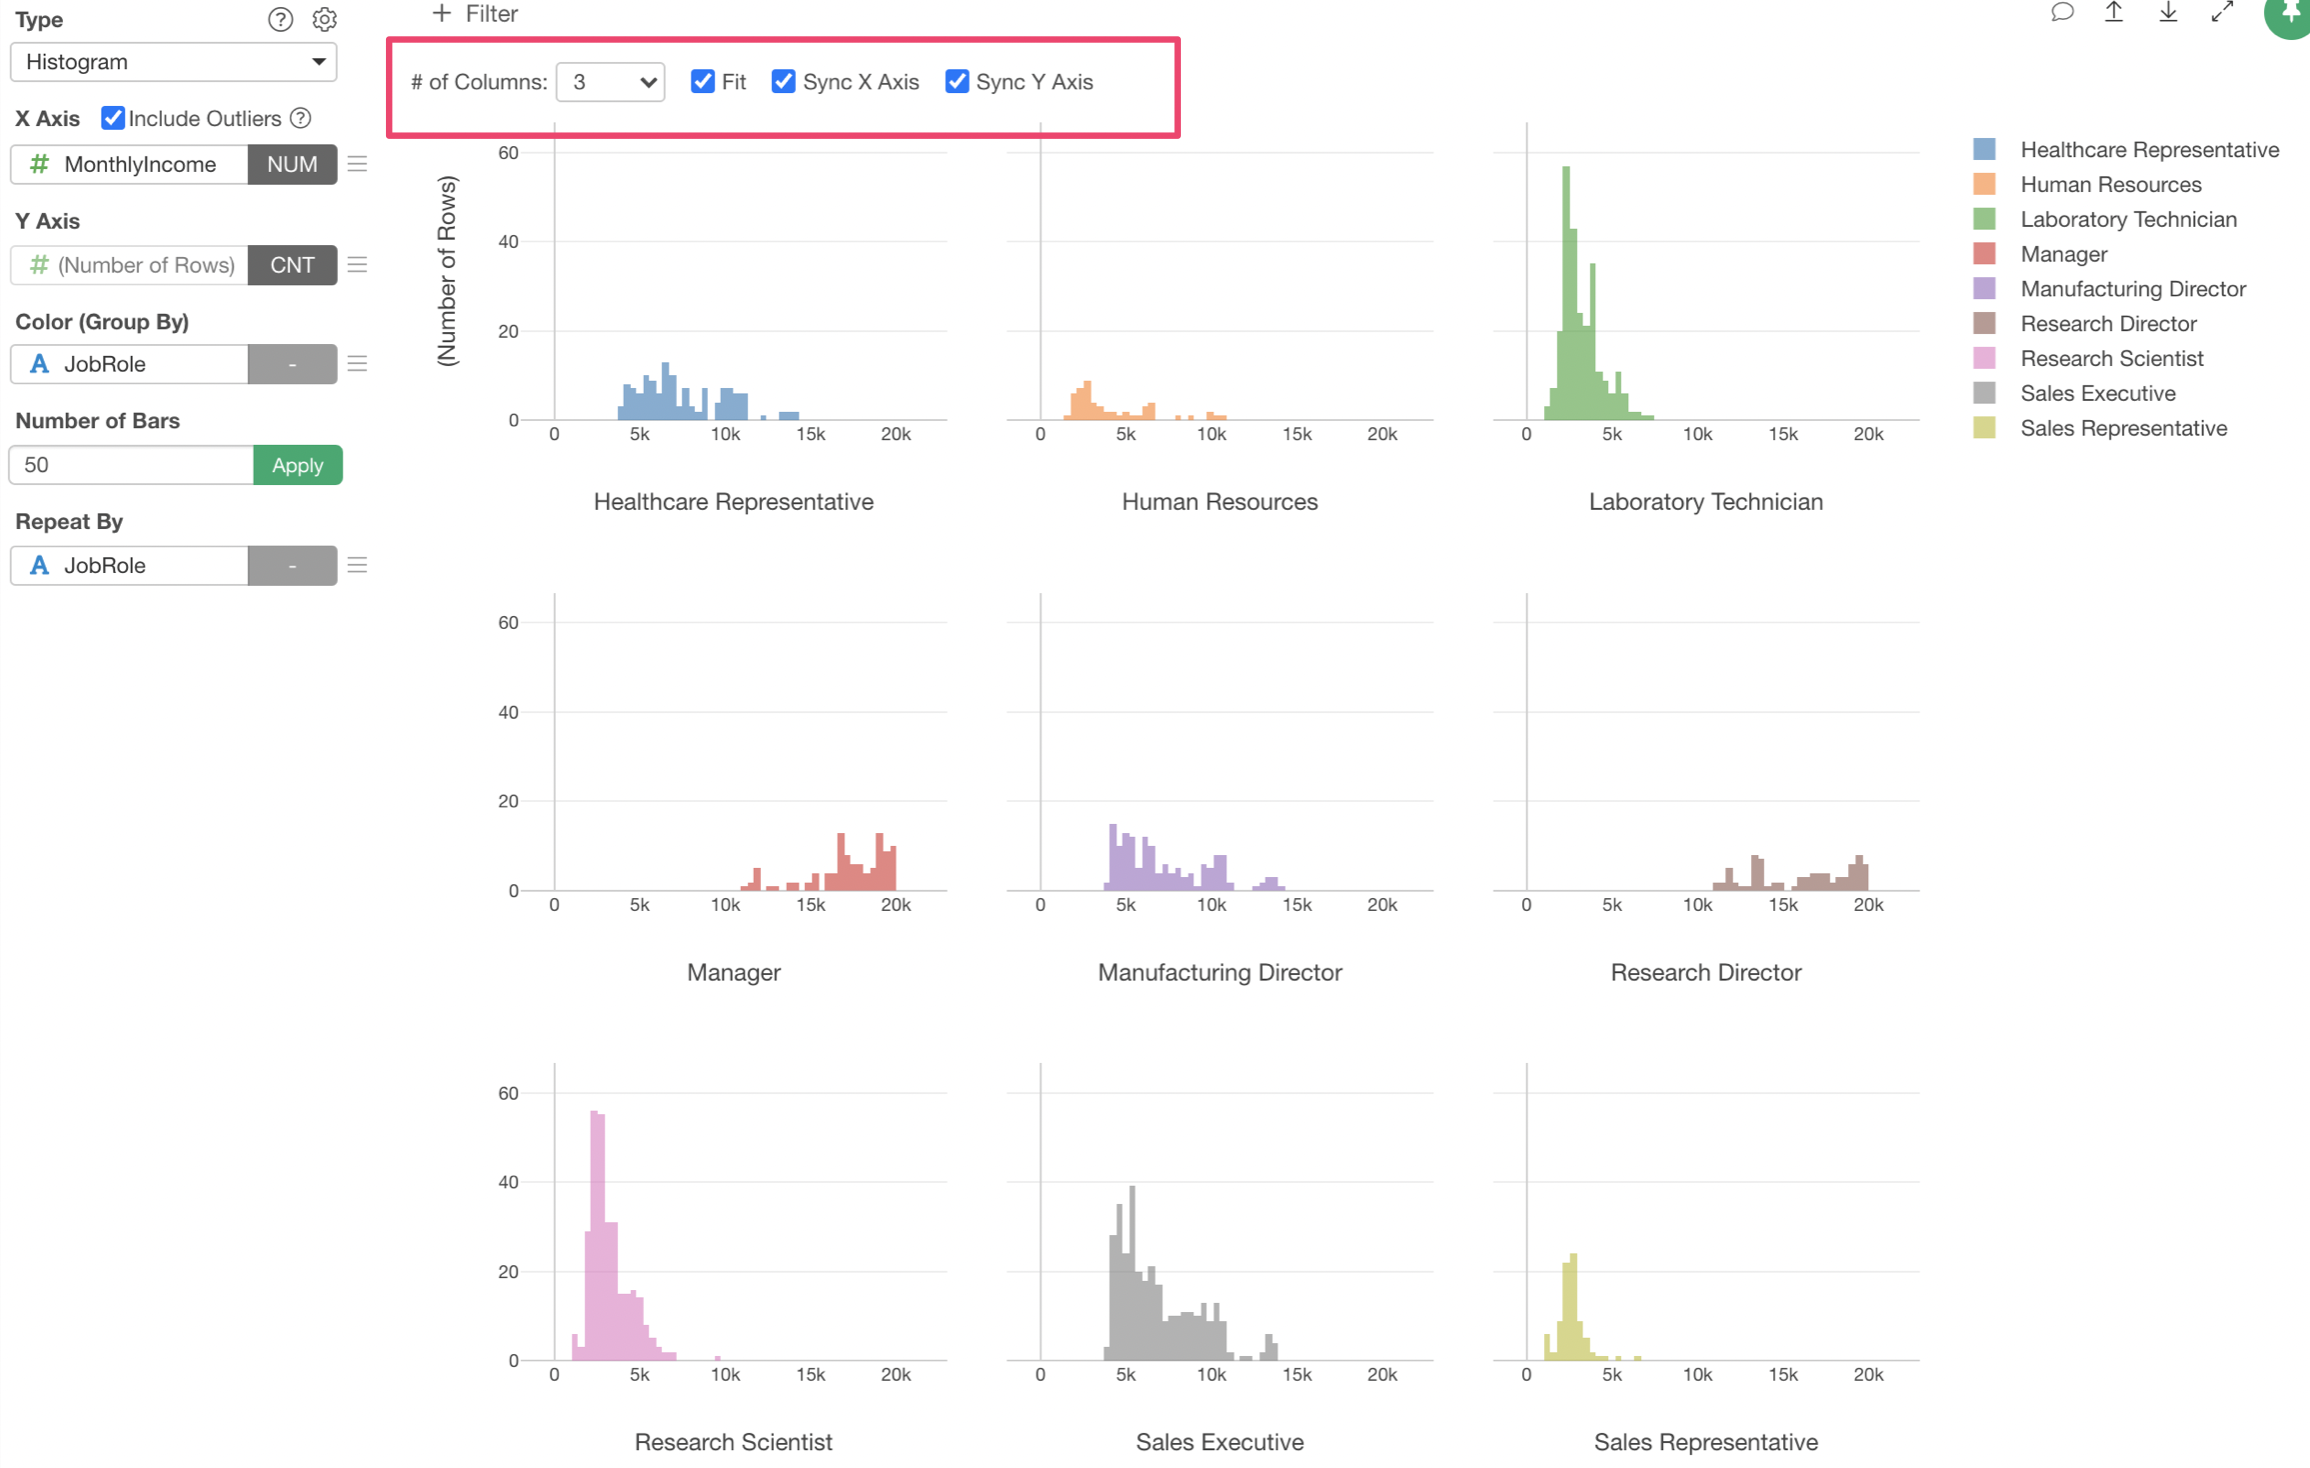Viewport: 2310px width, 1468px height.
Task: Uncheck Include Outliers checkbox
Action: tap(113, 119)
